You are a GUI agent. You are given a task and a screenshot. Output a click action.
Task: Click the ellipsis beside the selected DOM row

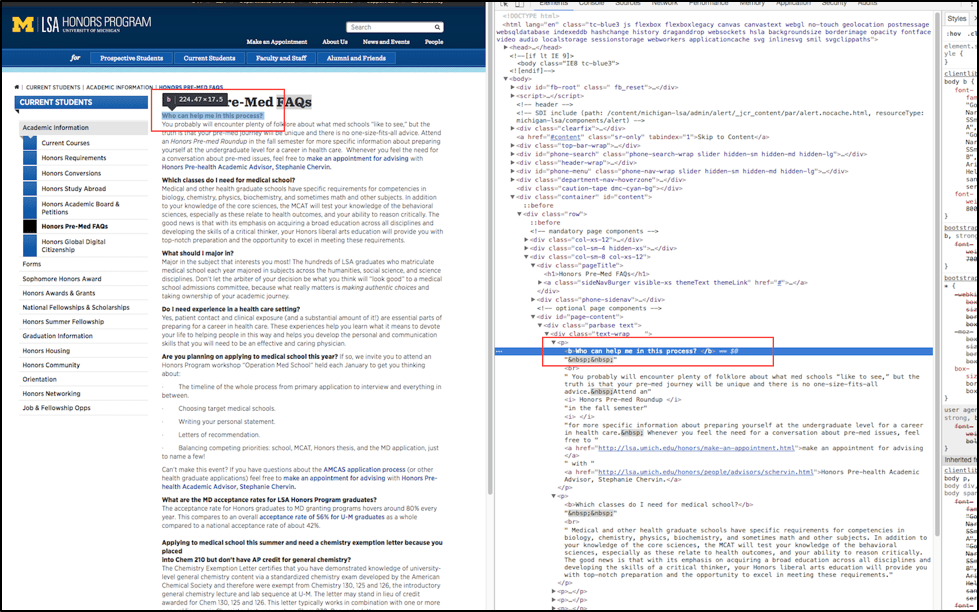[x=499, y=352]
